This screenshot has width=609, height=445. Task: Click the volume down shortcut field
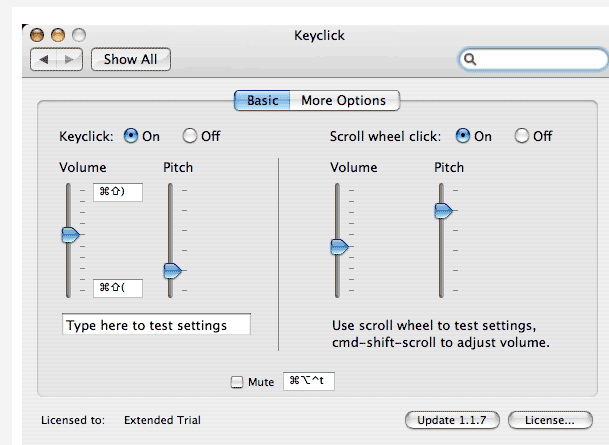(x=117, y=288)
